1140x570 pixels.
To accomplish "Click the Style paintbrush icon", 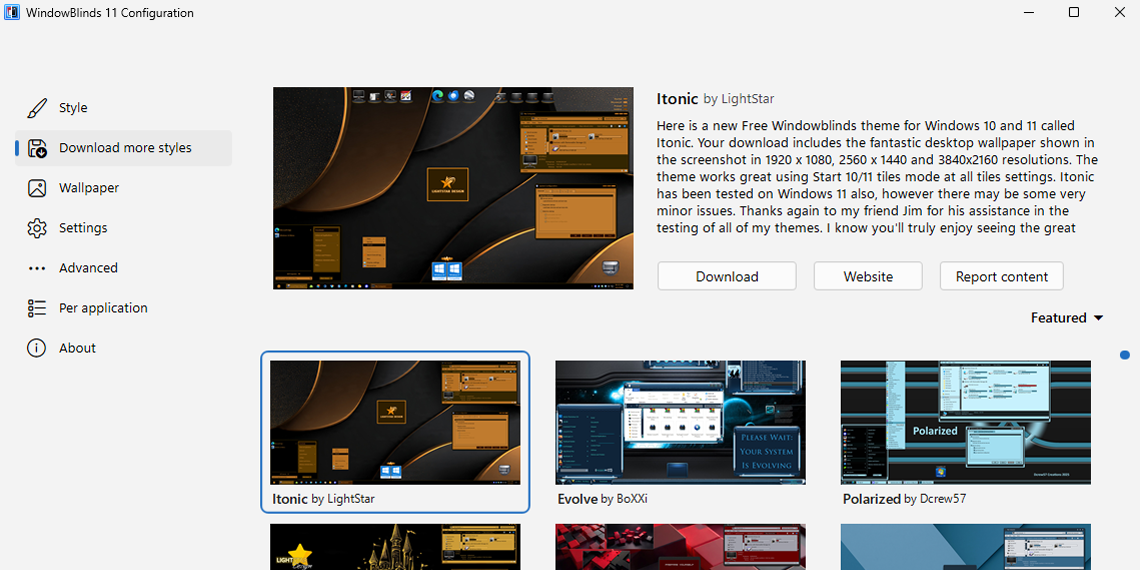I will [37, 108].
